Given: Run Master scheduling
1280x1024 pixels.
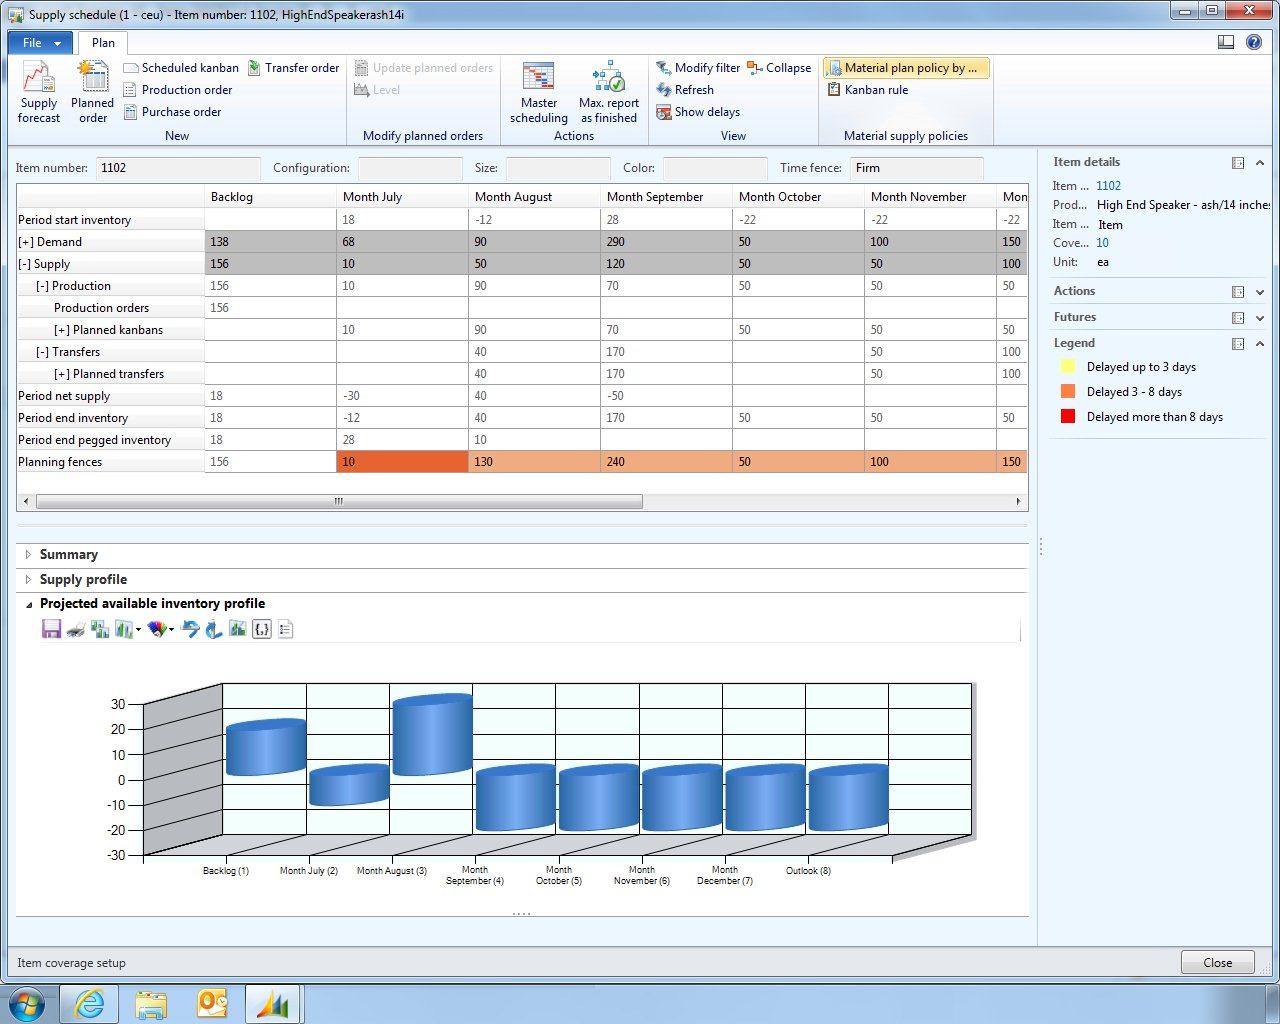Looking at the screenshot, I should point(539,92).
